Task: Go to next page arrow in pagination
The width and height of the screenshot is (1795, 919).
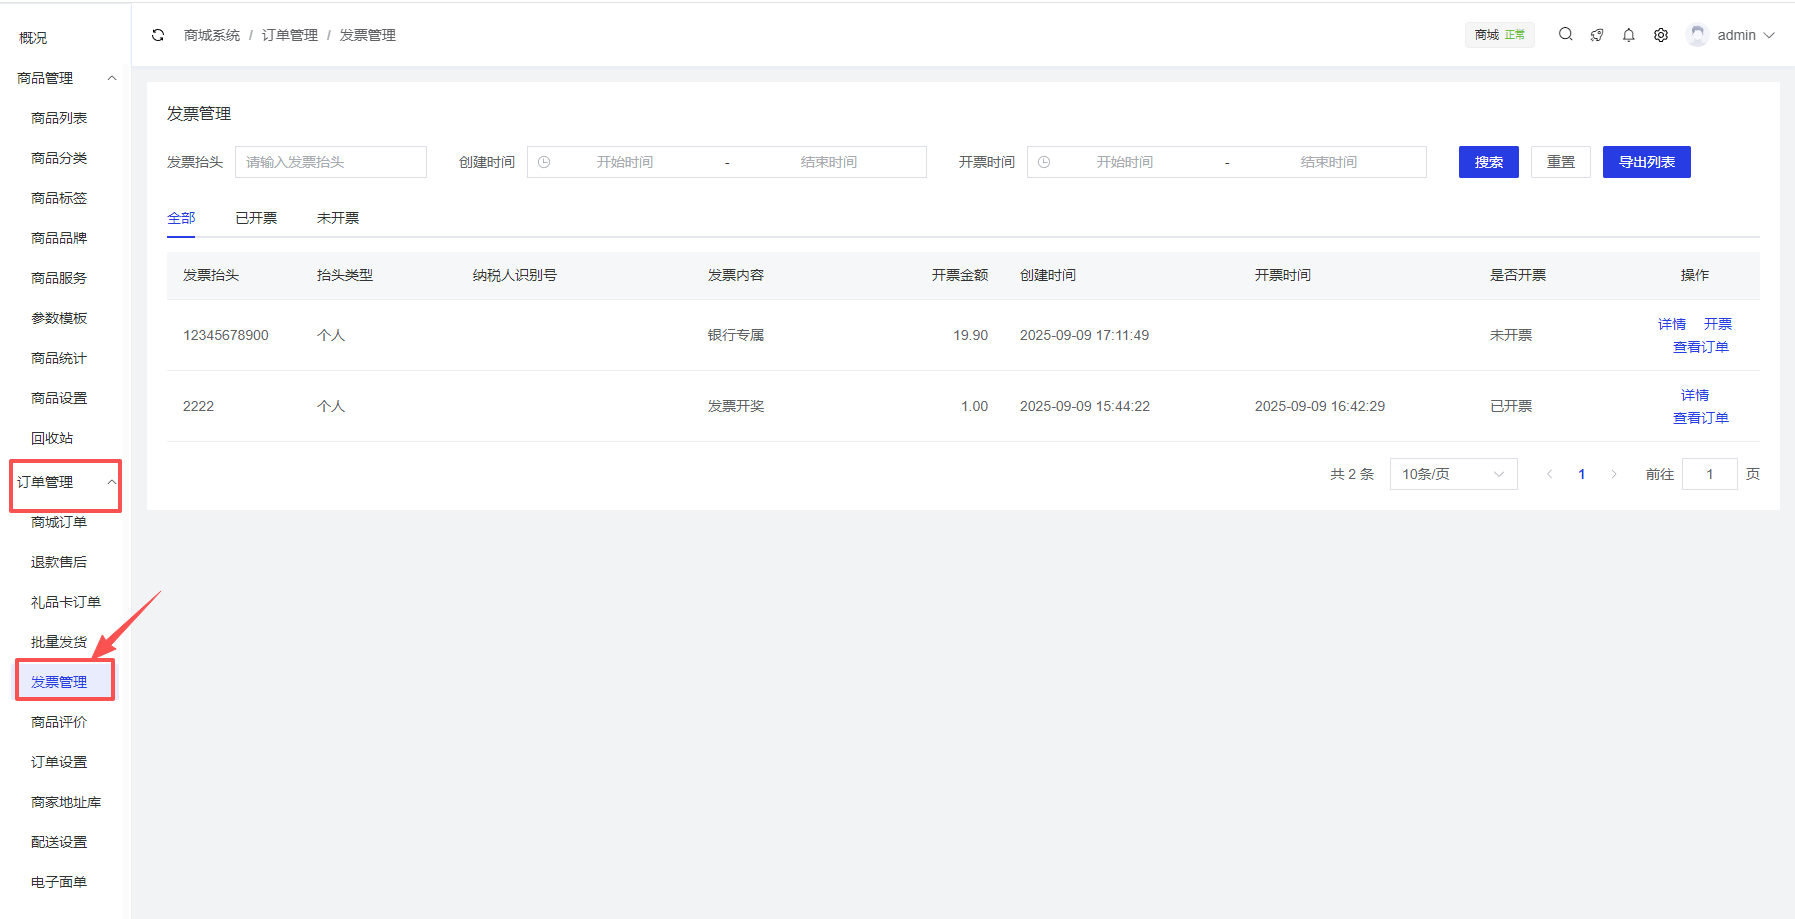Action: (x=1613, y=474)
